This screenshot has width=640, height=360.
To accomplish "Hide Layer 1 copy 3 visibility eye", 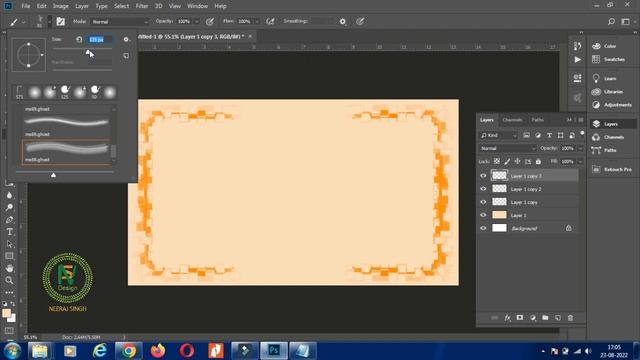I will (483, 176).
